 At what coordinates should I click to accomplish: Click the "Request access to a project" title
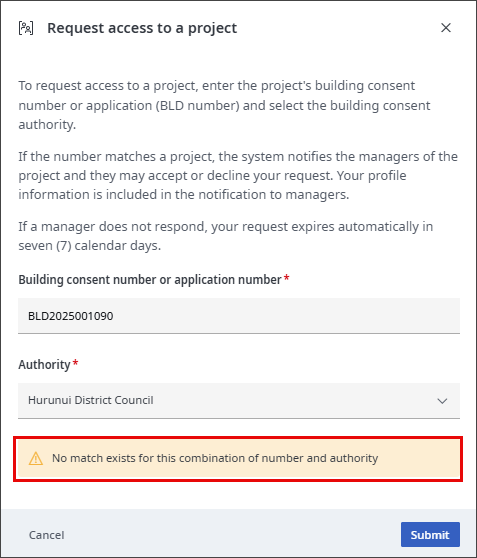coord(142,28)
